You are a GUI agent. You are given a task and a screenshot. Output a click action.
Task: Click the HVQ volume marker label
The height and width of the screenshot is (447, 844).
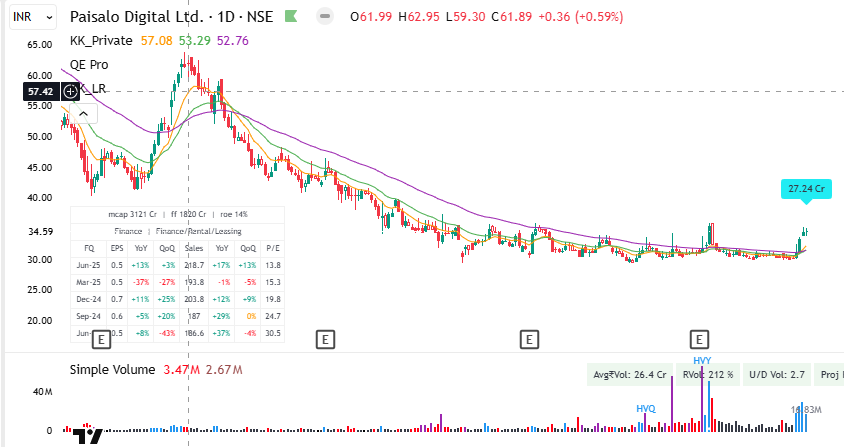646,409
